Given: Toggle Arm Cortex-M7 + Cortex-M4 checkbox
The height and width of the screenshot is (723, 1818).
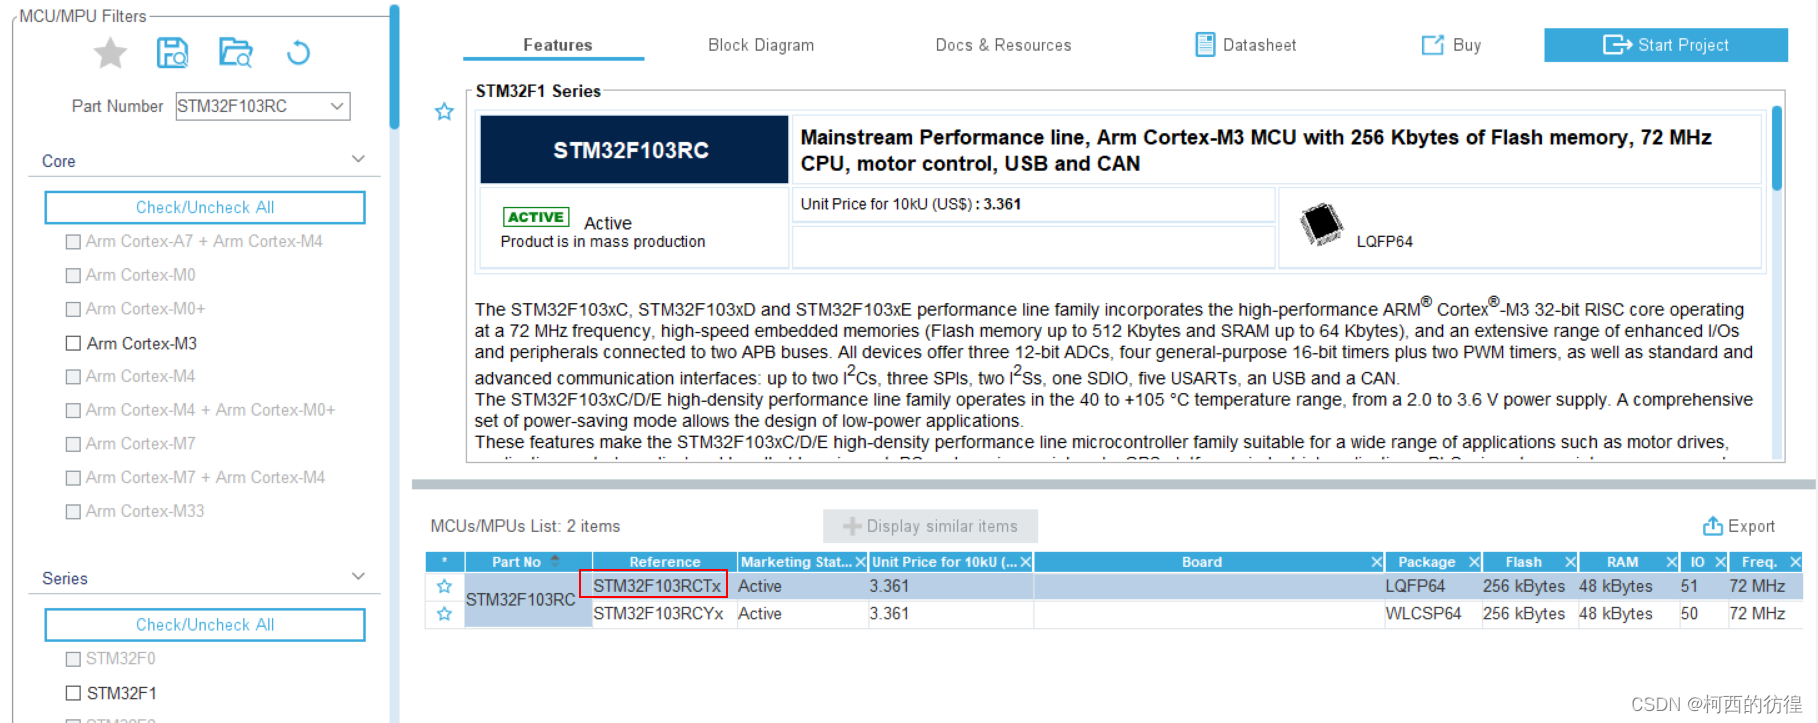Looking at the screenshot, I should [73, 478].
